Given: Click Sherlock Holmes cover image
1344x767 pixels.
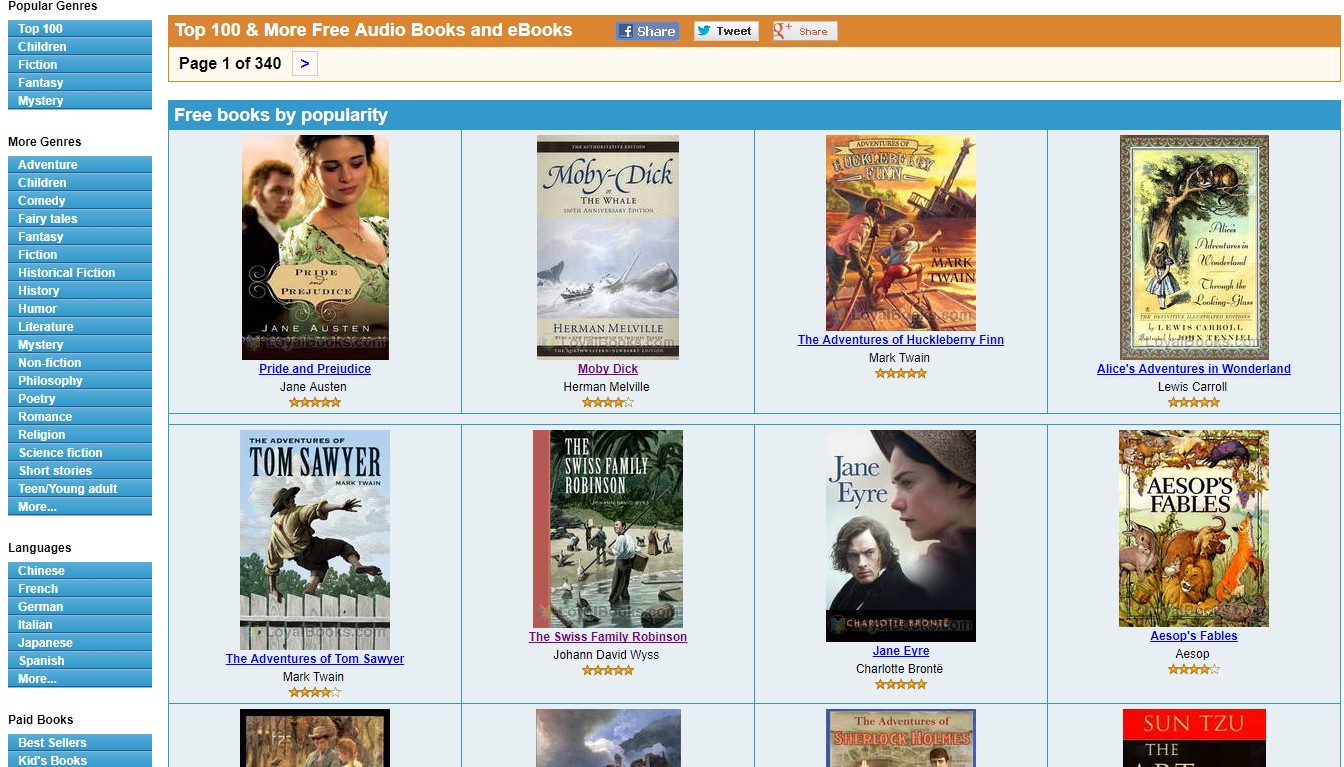Looking at the screenshot, I should point(901,738).
